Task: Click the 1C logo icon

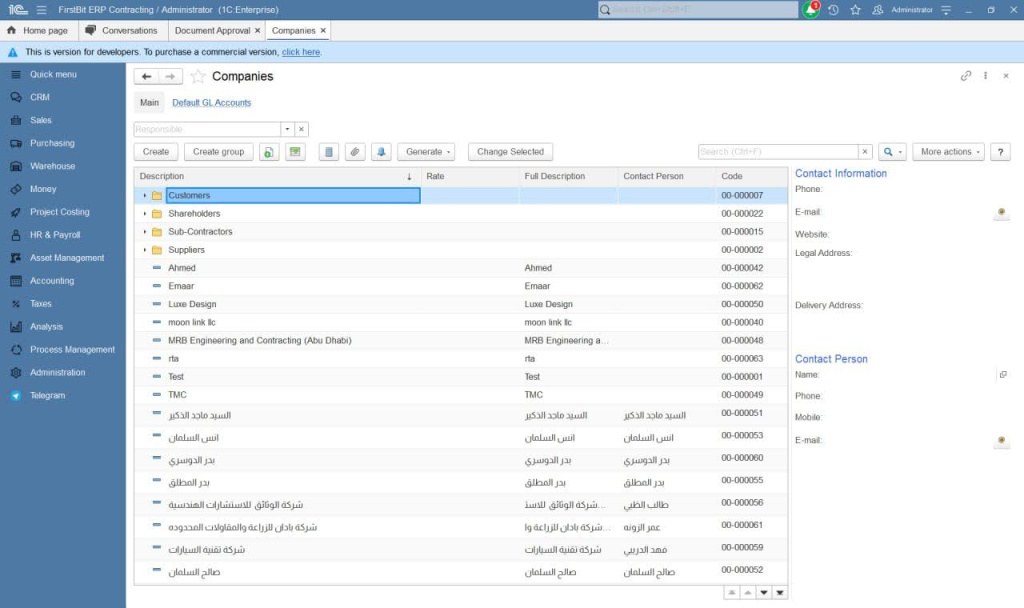Action: tap(18, 10)
